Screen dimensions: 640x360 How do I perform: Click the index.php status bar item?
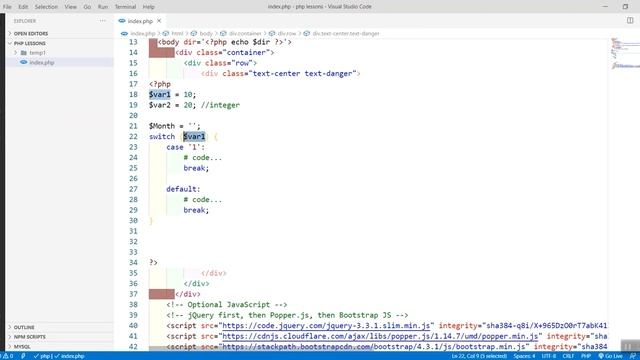69,356
